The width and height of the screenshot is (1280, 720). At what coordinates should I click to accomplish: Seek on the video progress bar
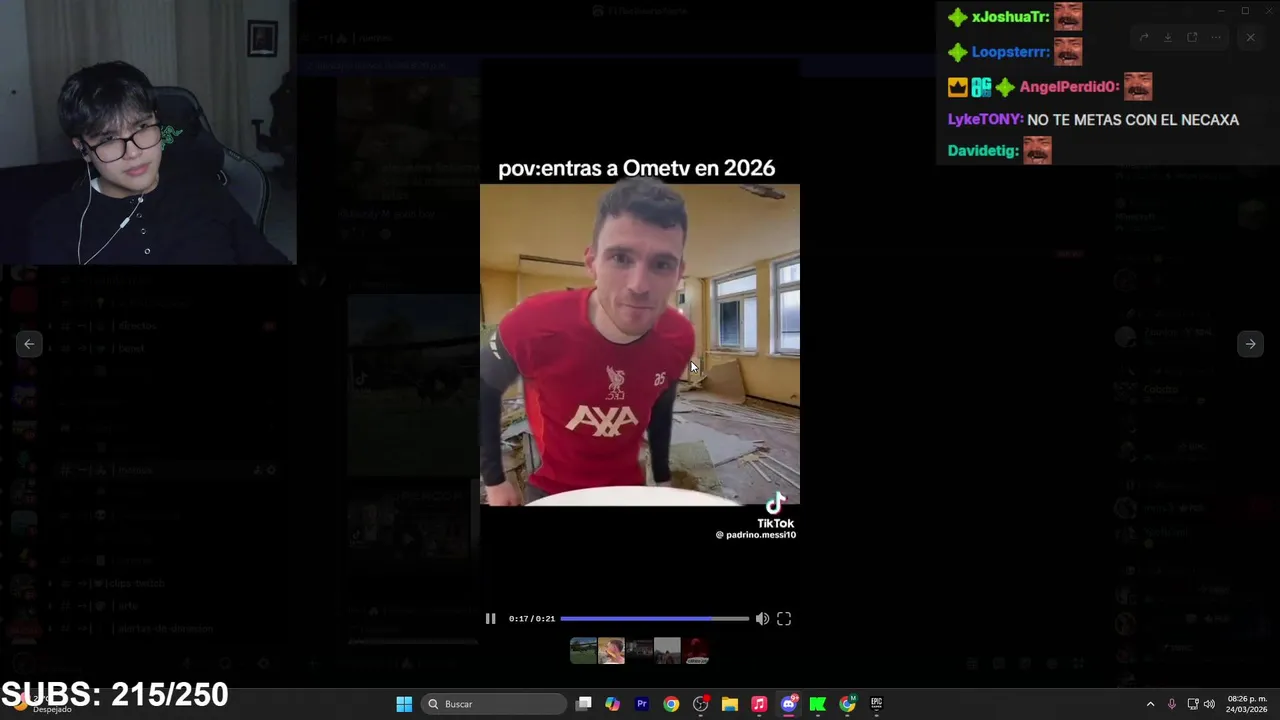pyautogui.click(x=654, y=619)
